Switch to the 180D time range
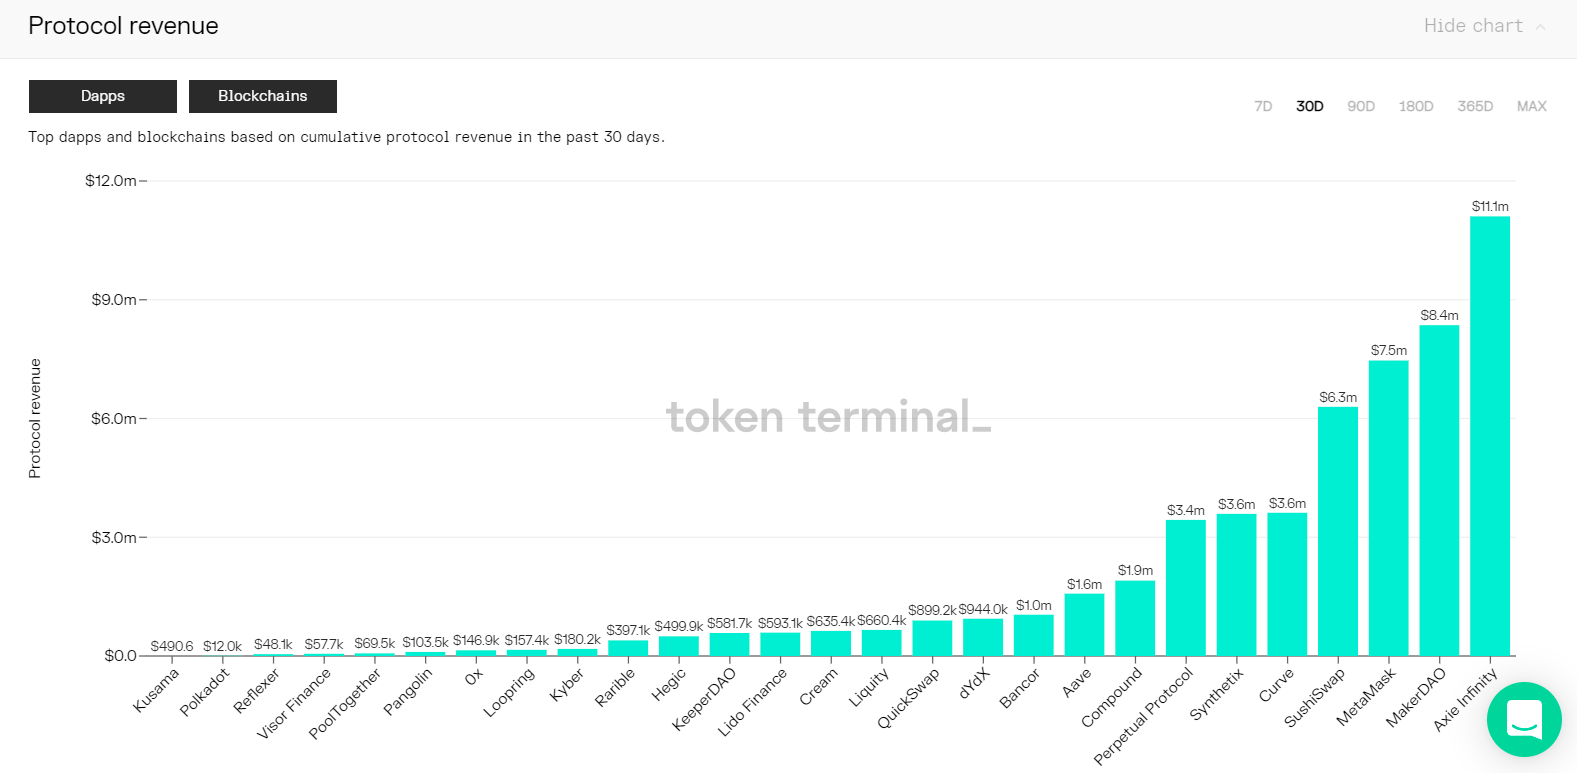Image resolution: width=1577 pixels, height=773 pixels. (x=1415, y=106)
